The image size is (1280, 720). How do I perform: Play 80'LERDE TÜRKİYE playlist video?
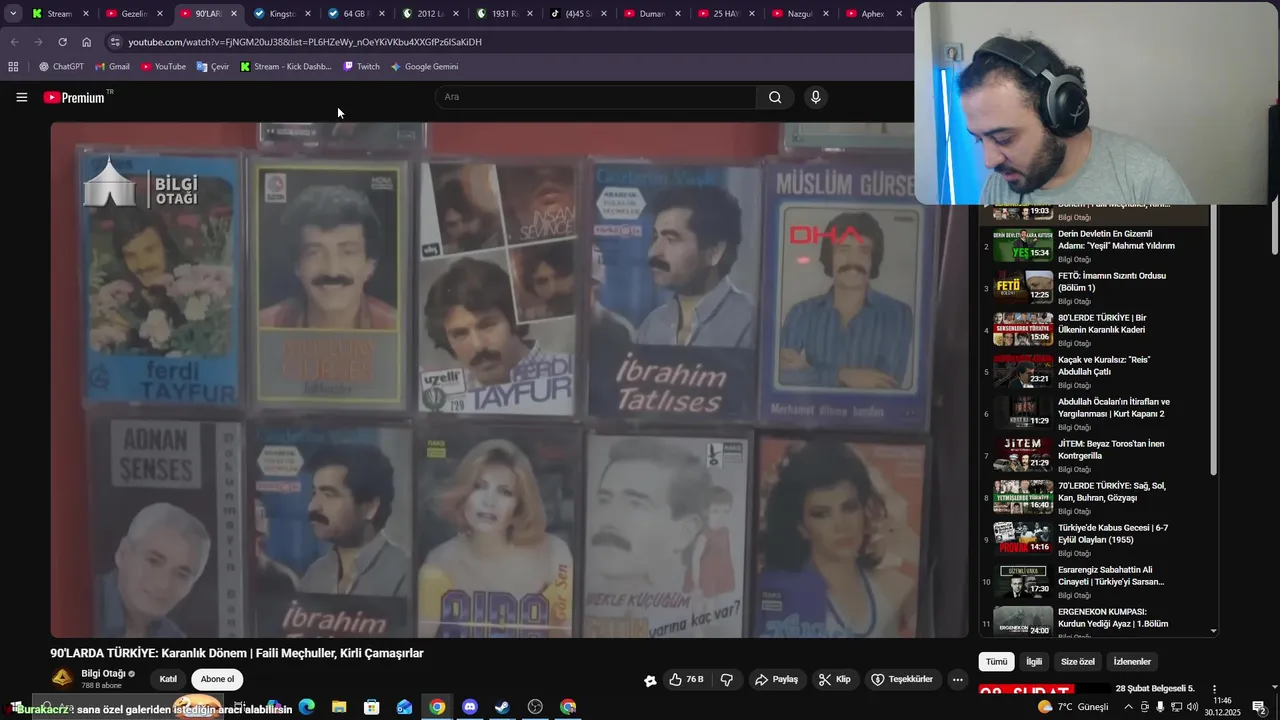pyautogui.click(x=1096, y=329)
